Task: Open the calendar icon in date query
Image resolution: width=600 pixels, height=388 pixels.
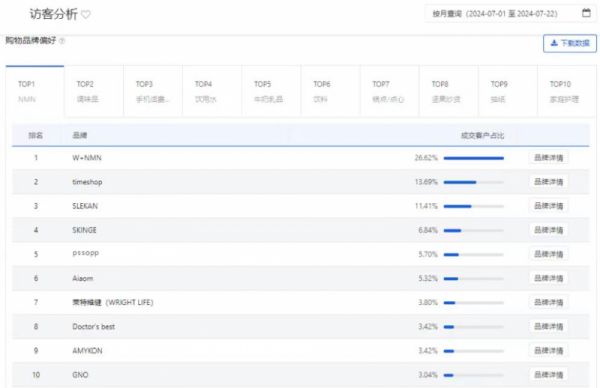Action: (x=586, y=13)
